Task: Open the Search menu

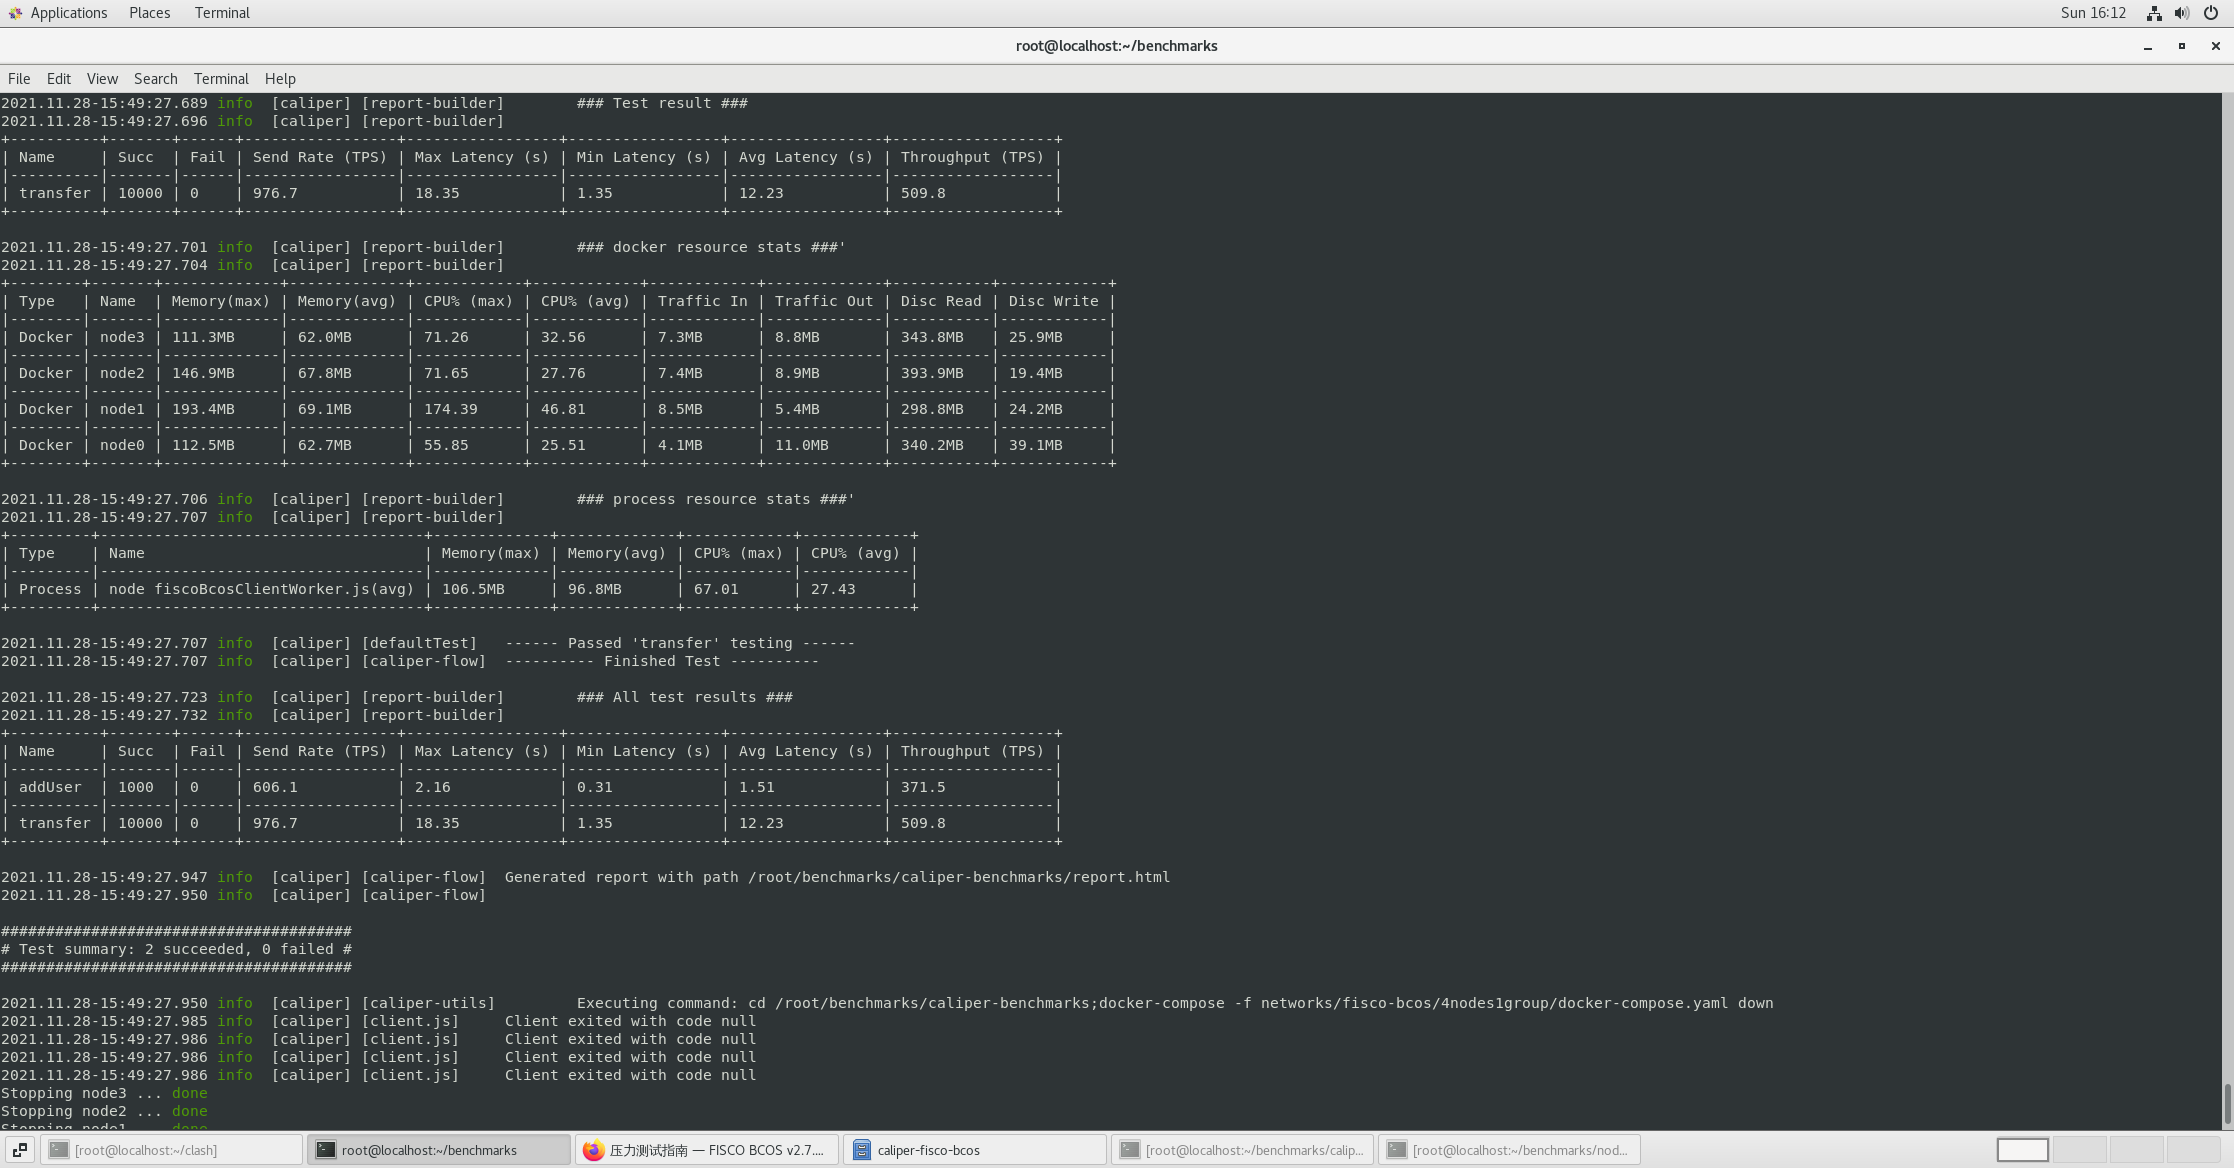Action: [155, 79]
